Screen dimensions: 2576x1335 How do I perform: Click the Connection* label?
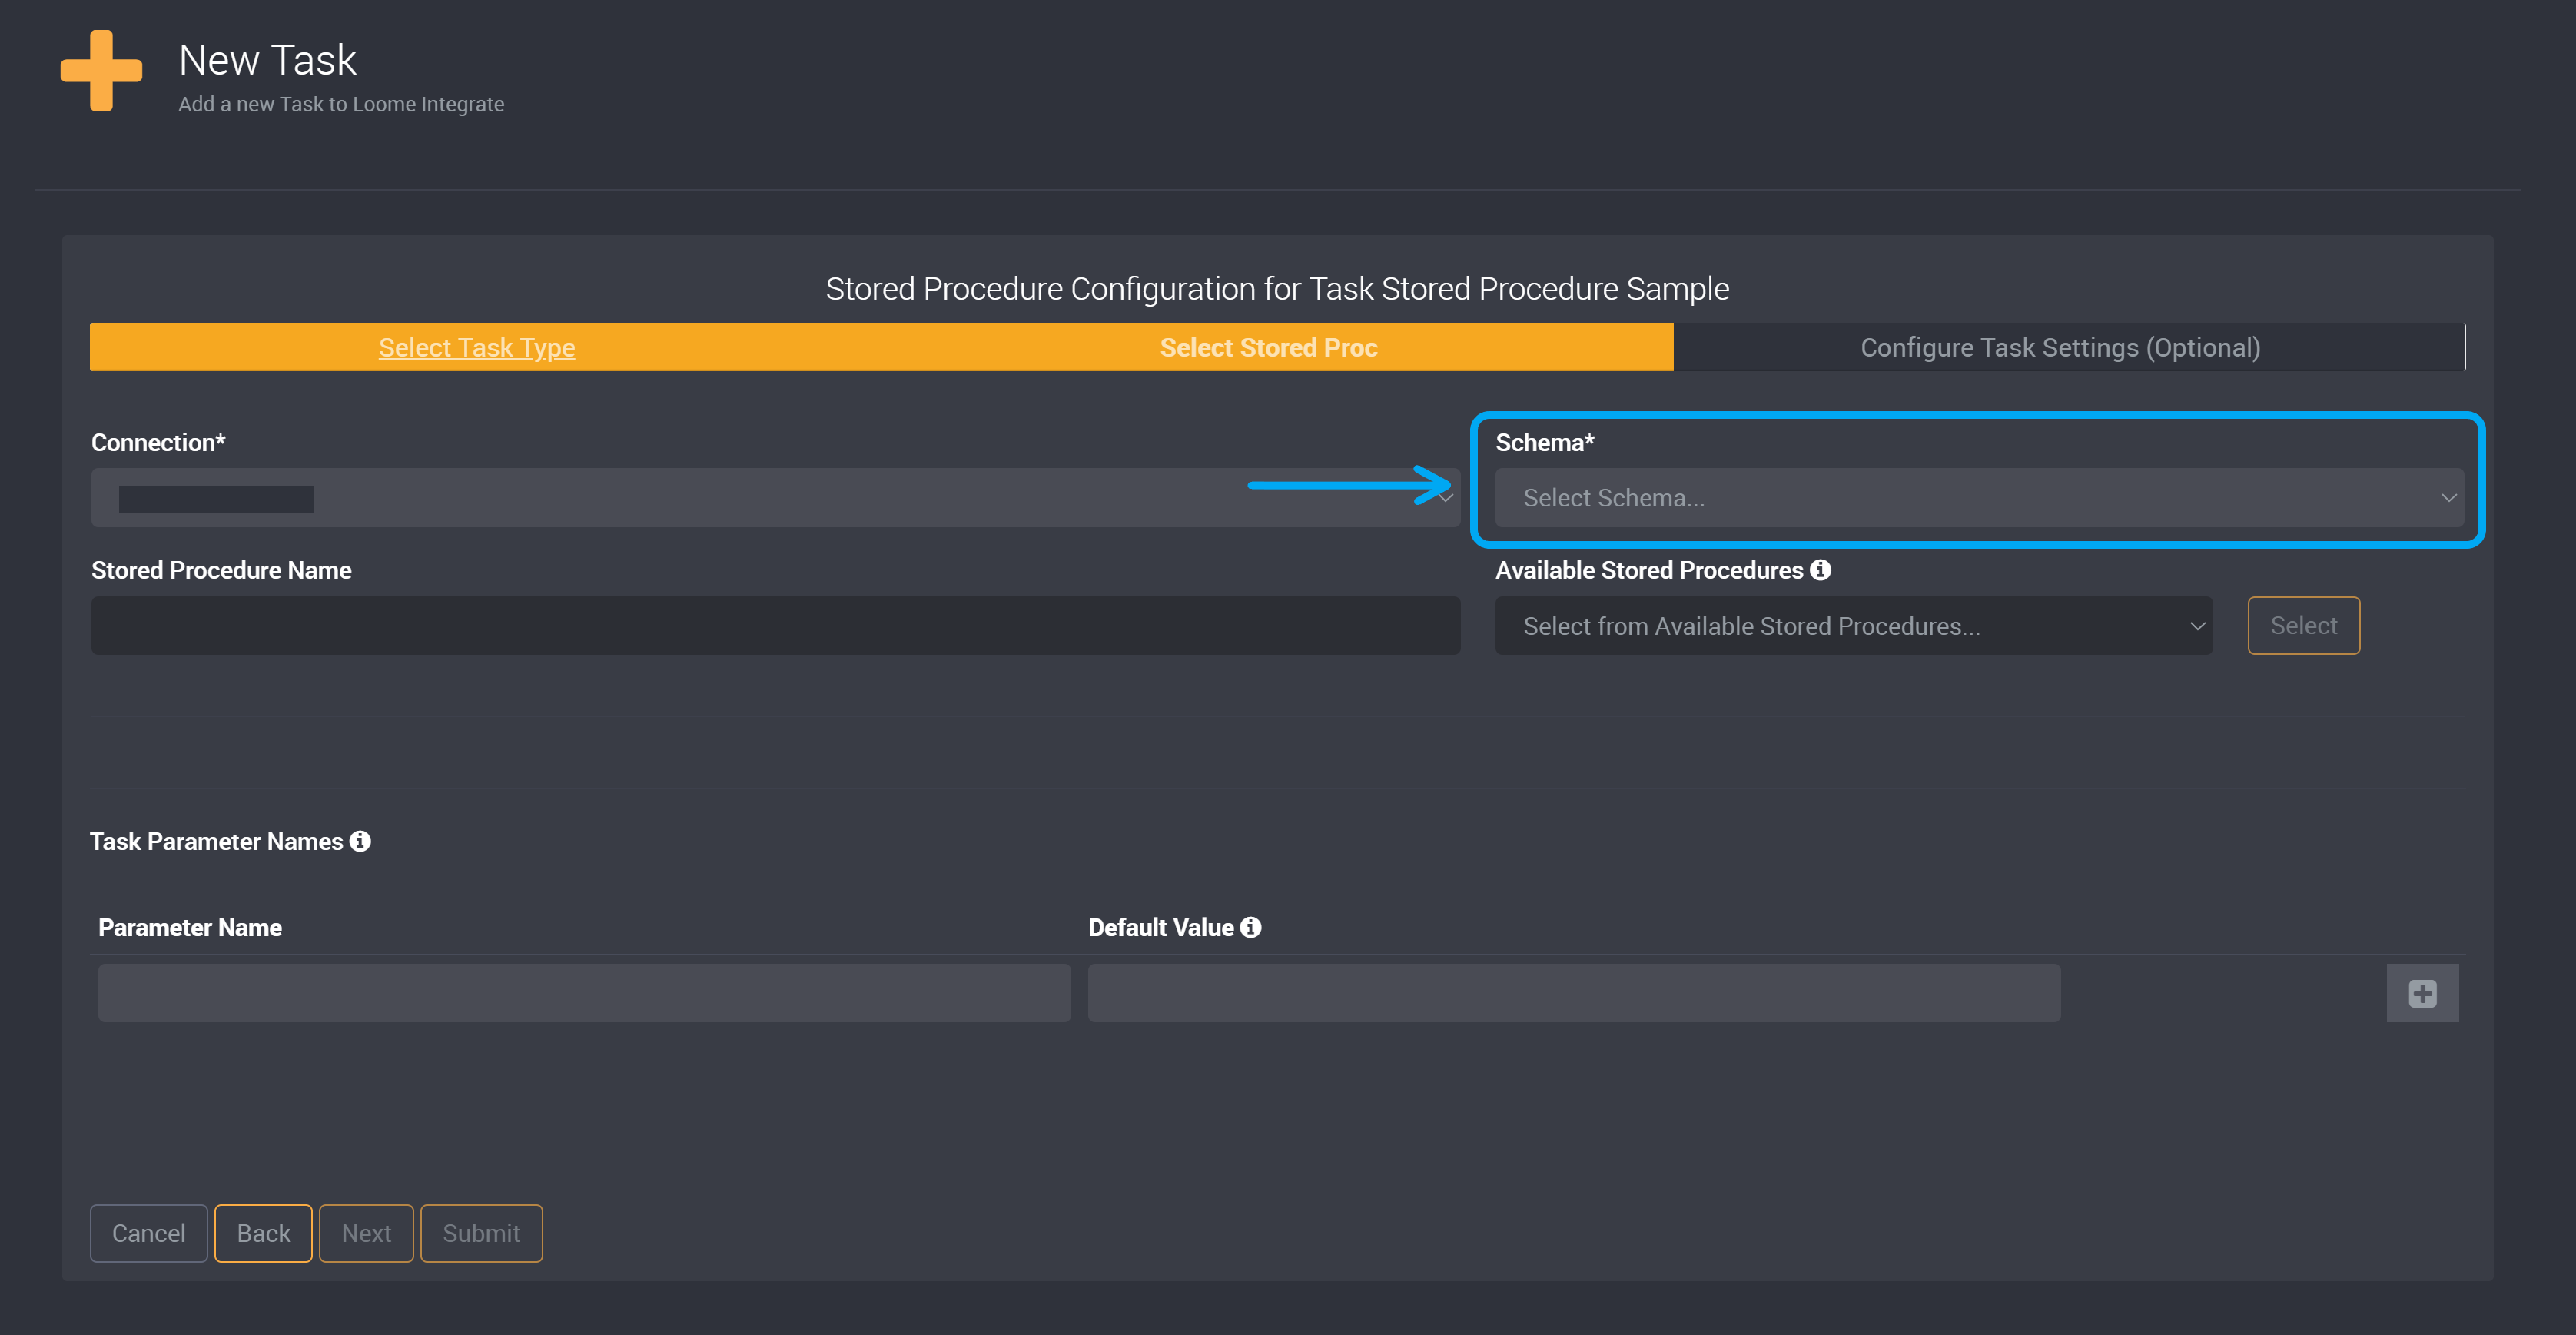(x=158, y=442)
